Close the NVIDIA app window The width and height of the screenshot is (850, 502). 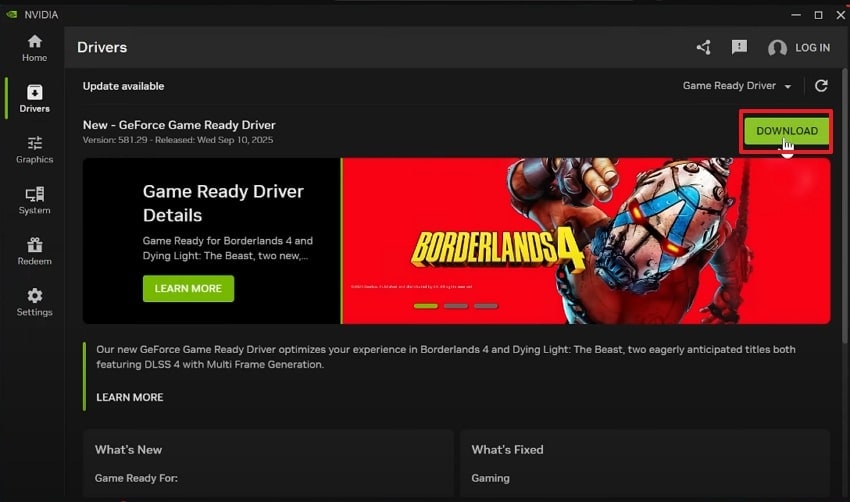(x=840, y=15)
